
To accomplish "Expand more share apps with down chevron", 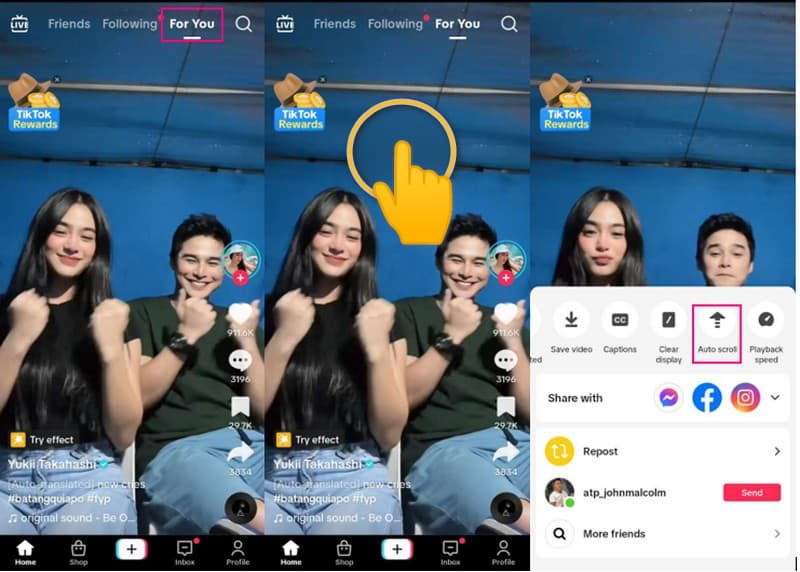I will [775, 398].
